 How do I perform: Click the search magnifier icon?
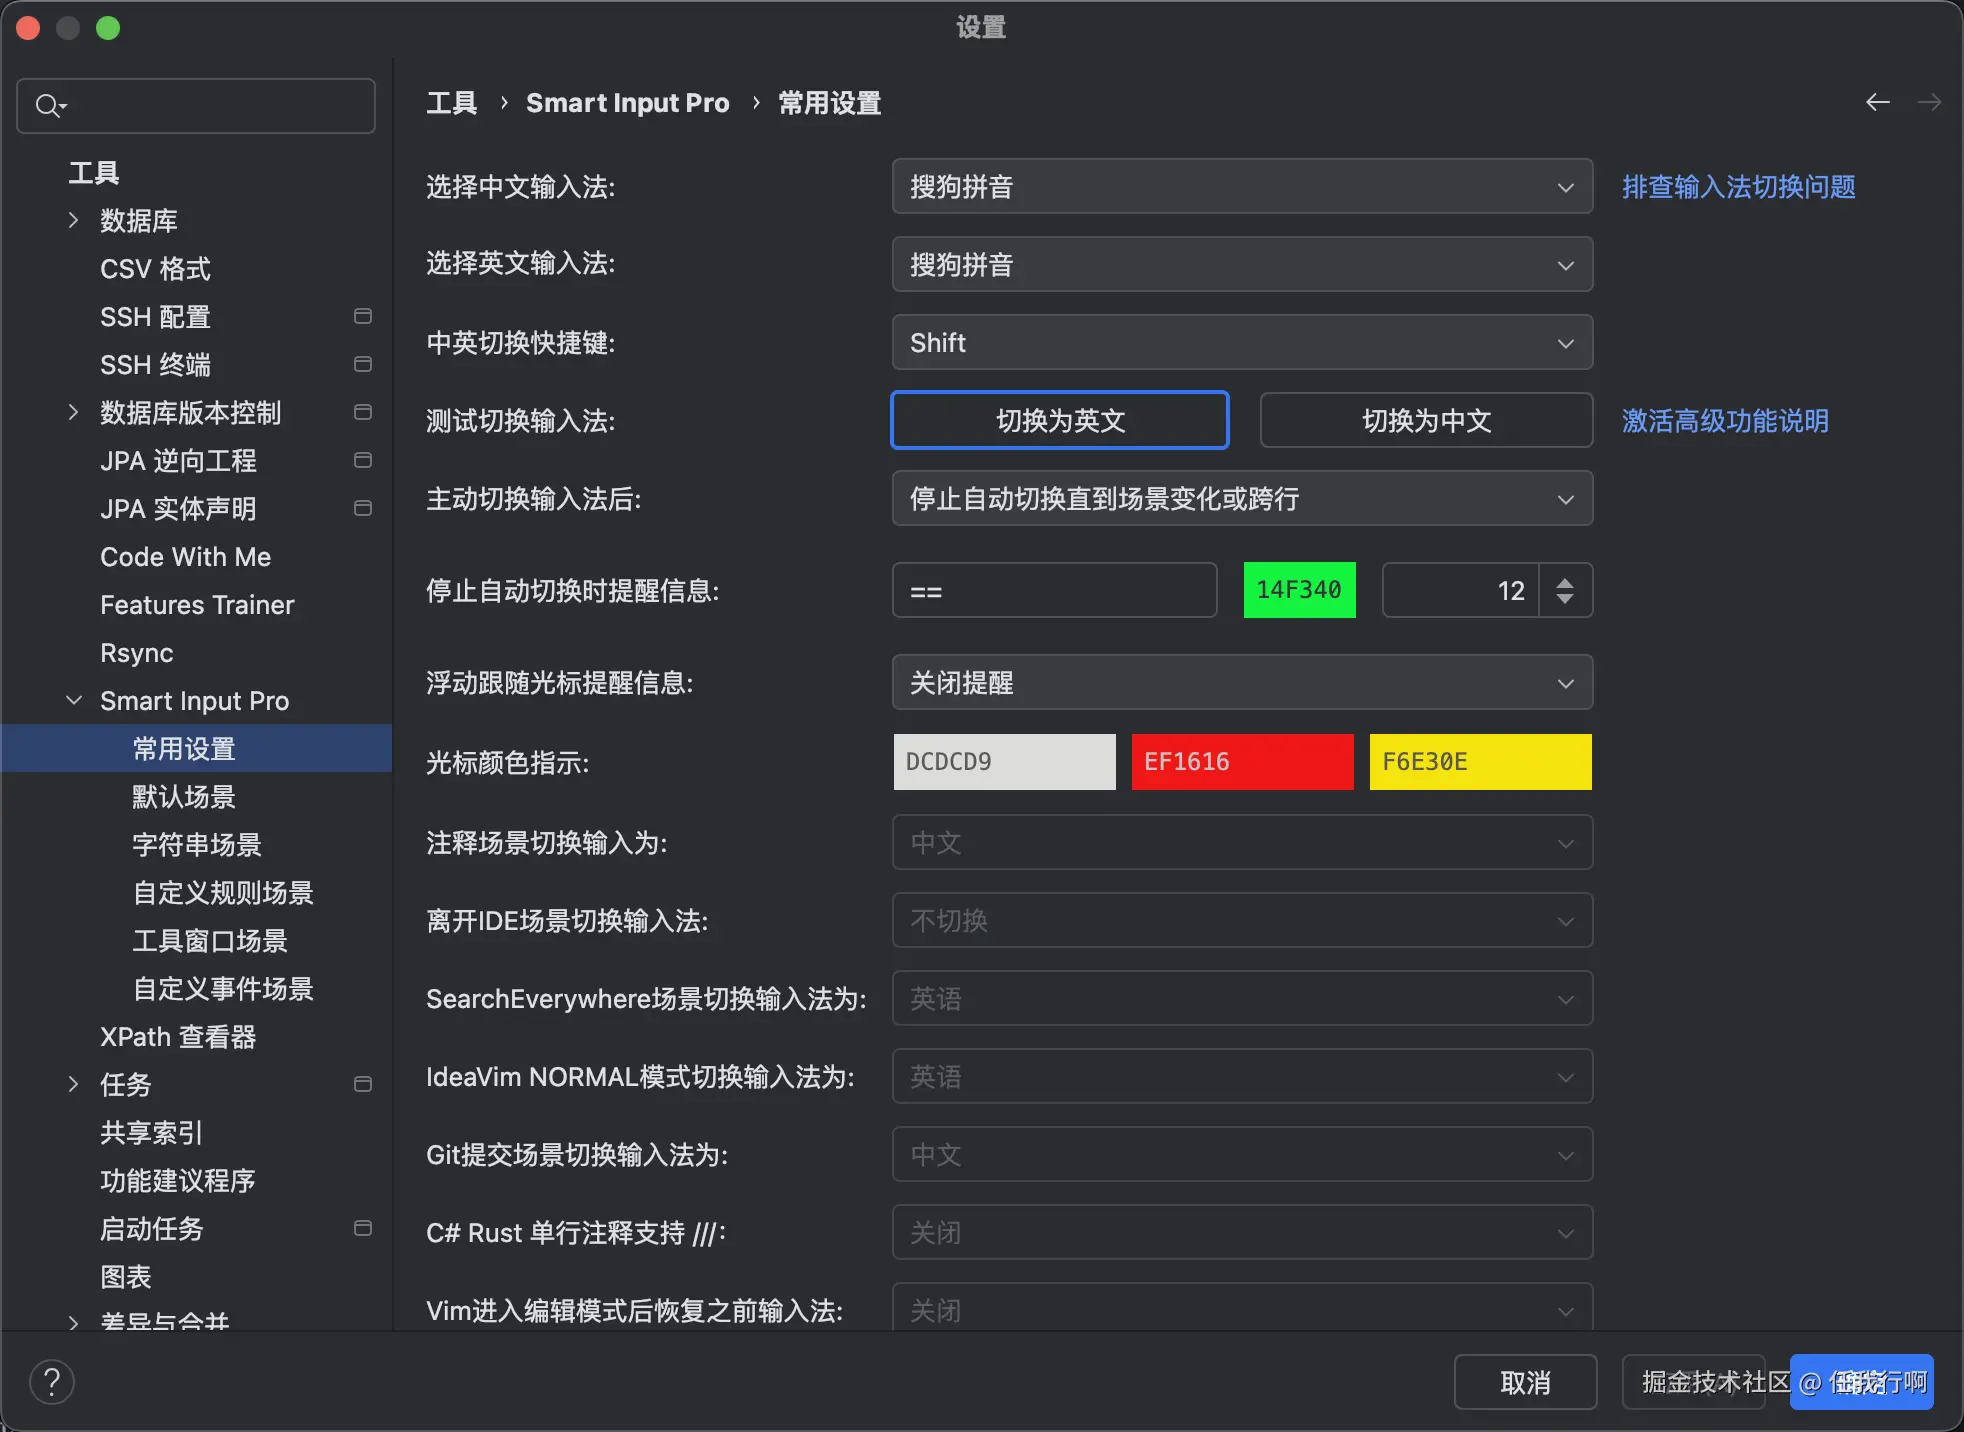pyautogui.click(x=48, y=105)
